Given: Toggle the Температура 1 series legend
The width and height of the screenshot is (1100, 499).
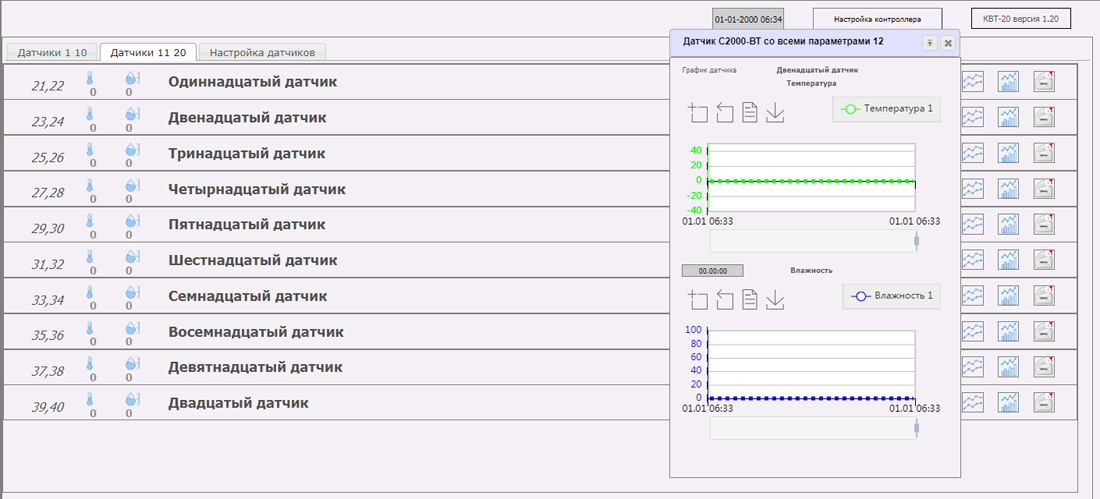Looking at the screenshot, I should pos(886,109).
